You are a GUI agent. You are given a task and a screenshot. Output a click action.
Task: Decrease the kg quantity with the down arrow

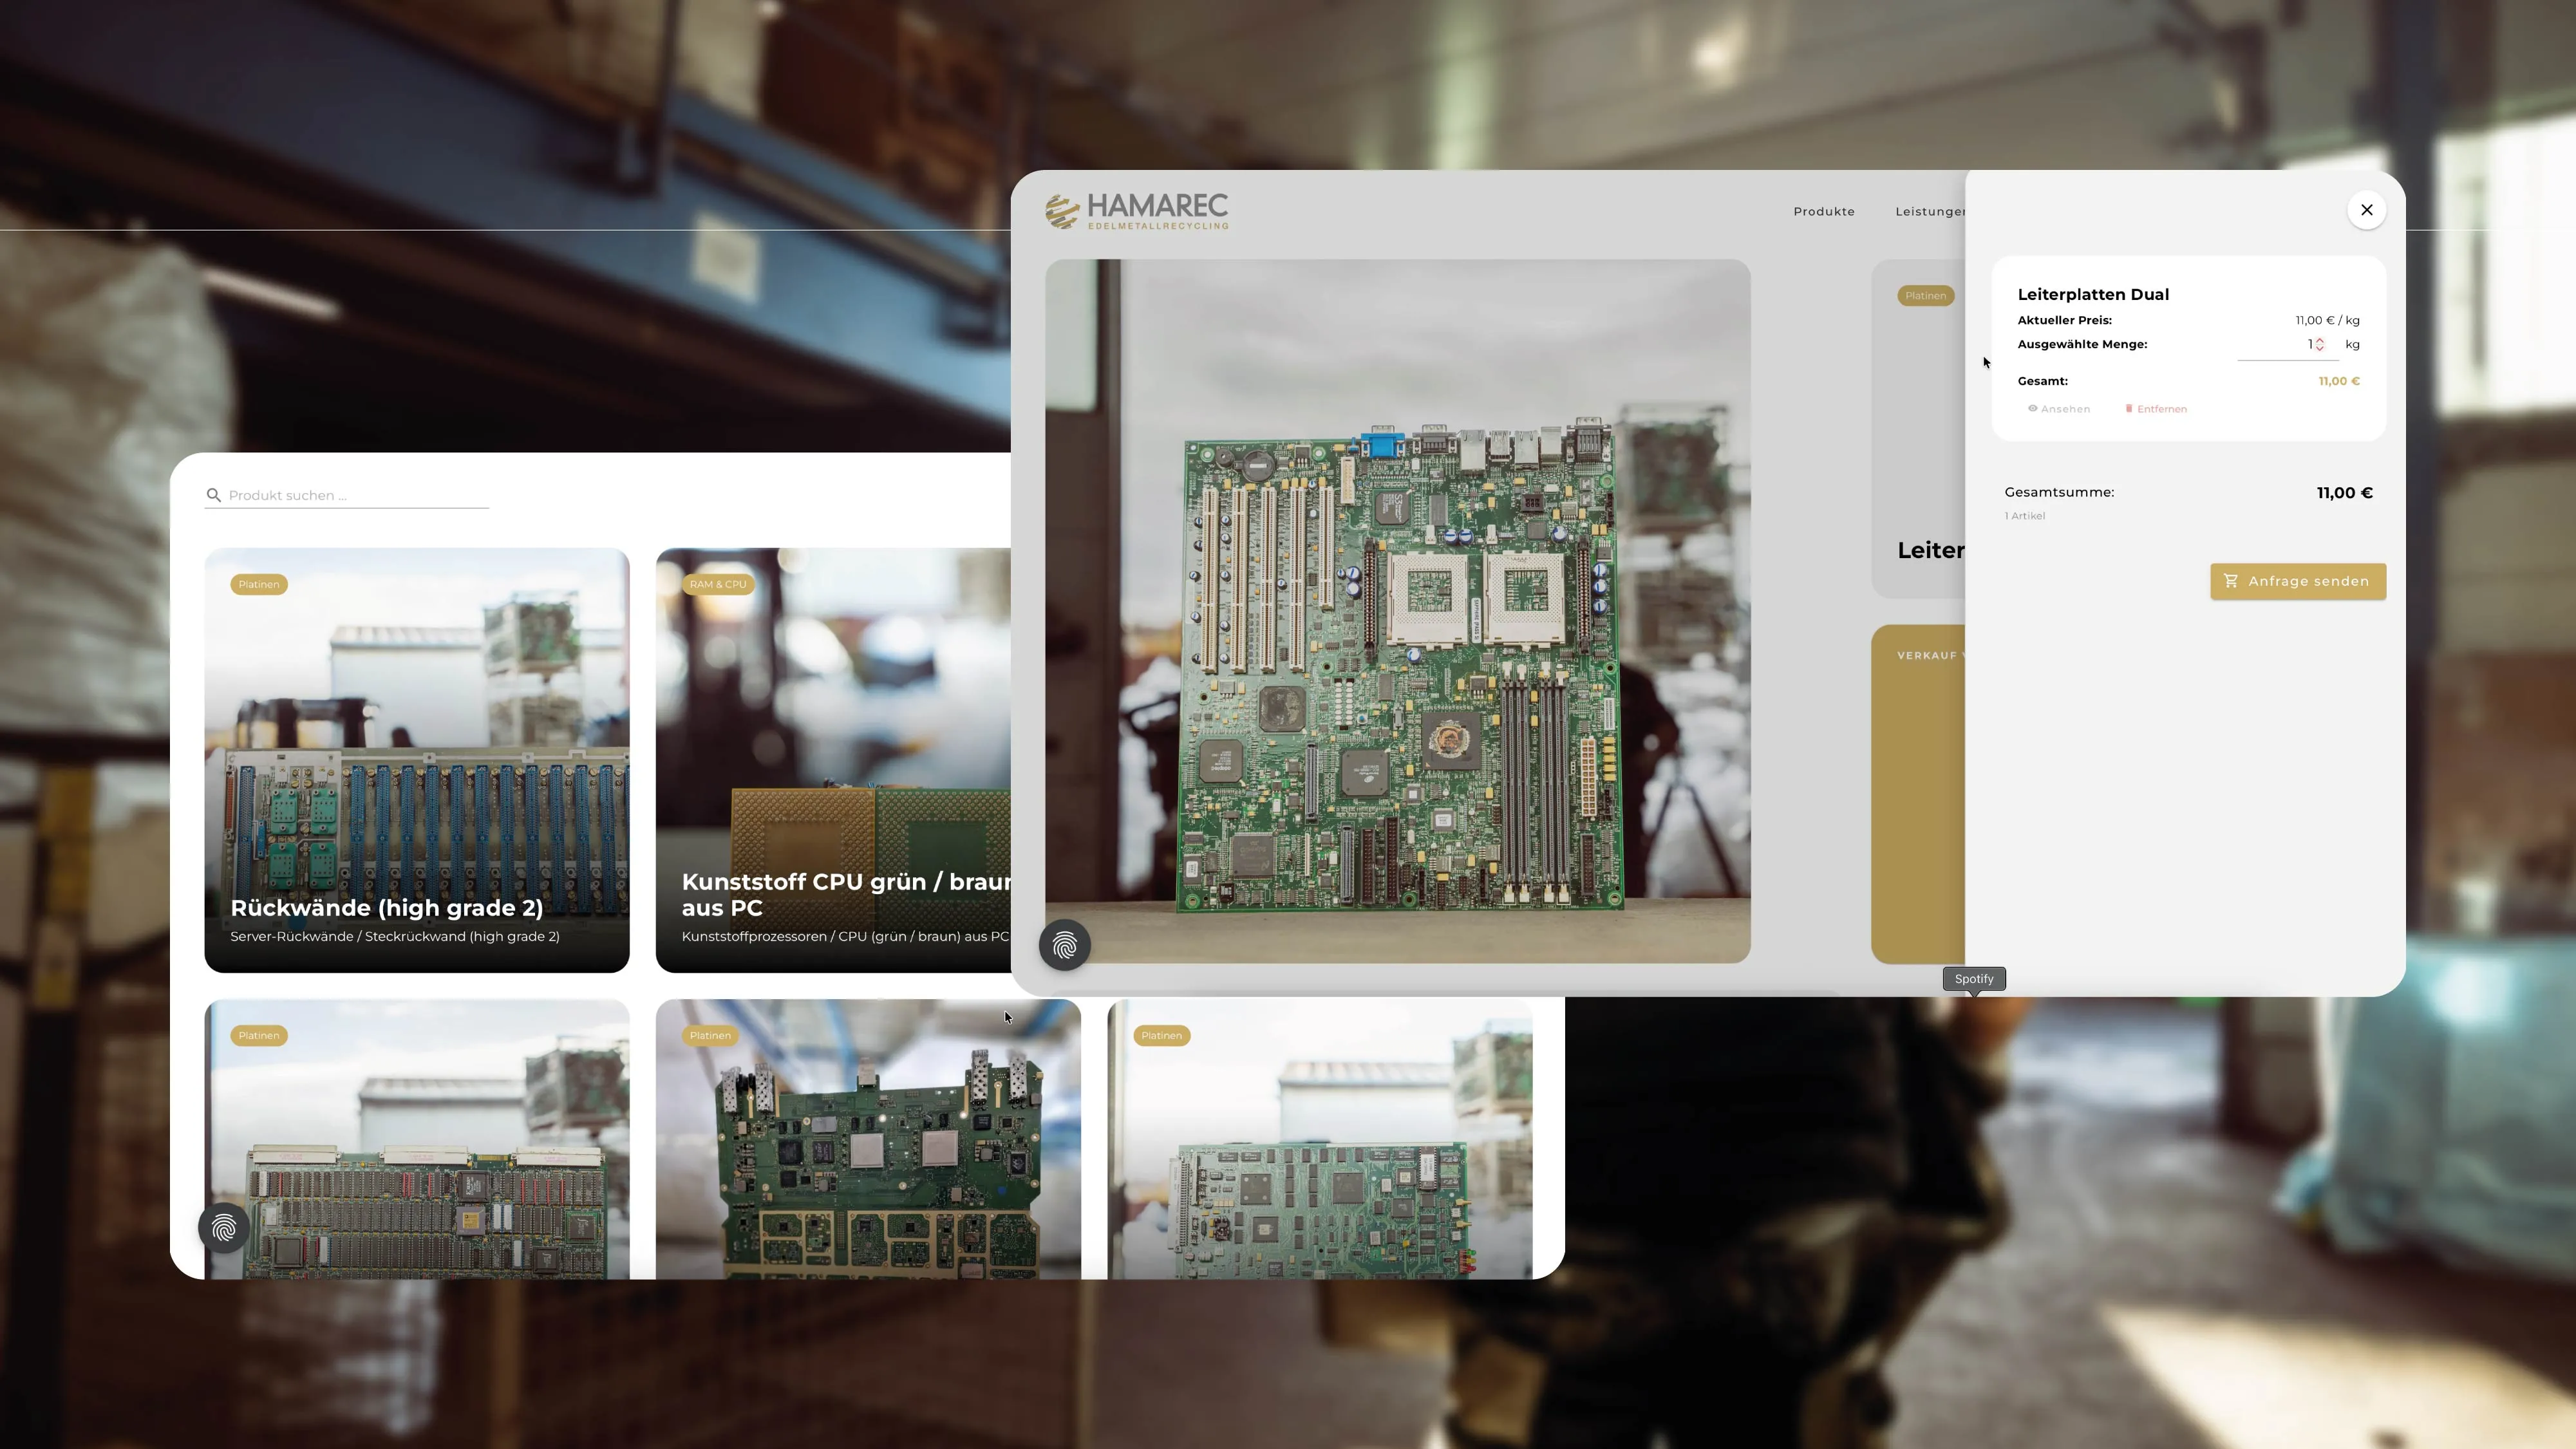point(2320,349)
